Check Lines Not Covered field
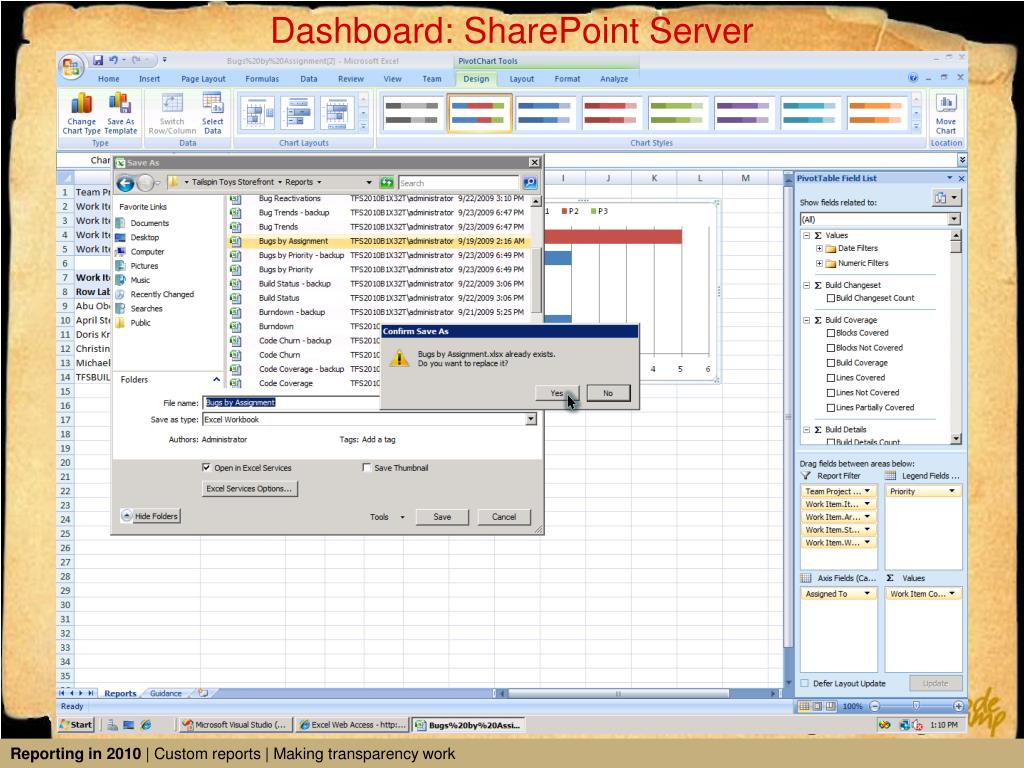1024x768 pixels. tap(831, 392)
